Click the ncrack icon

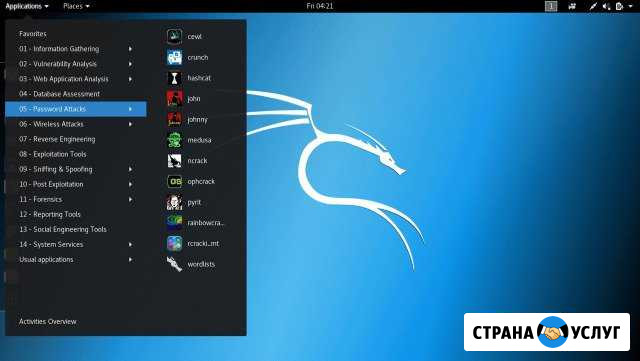tap(175, 160)
